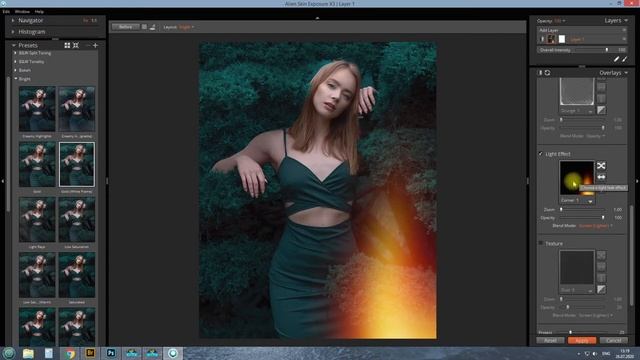Toggle Layer 1 visibility

coord(542,39)
